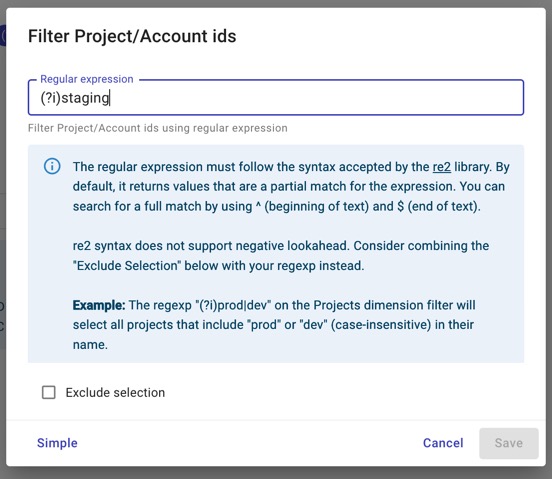The image size is (552, 479).
Task: Click the negative lookahead note paragraph
Action: point(281,256)
